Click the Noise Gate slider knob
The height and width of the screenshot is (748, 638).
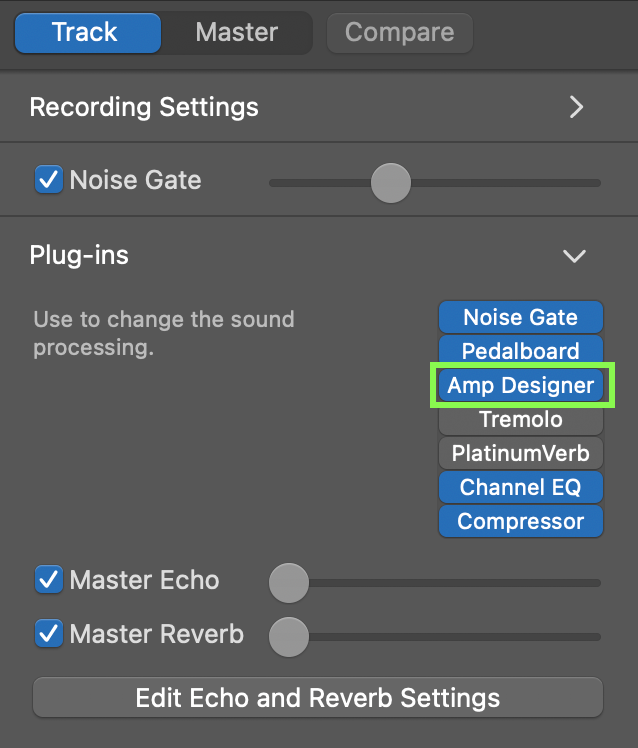pyautogui.click(x=391, y=183)
